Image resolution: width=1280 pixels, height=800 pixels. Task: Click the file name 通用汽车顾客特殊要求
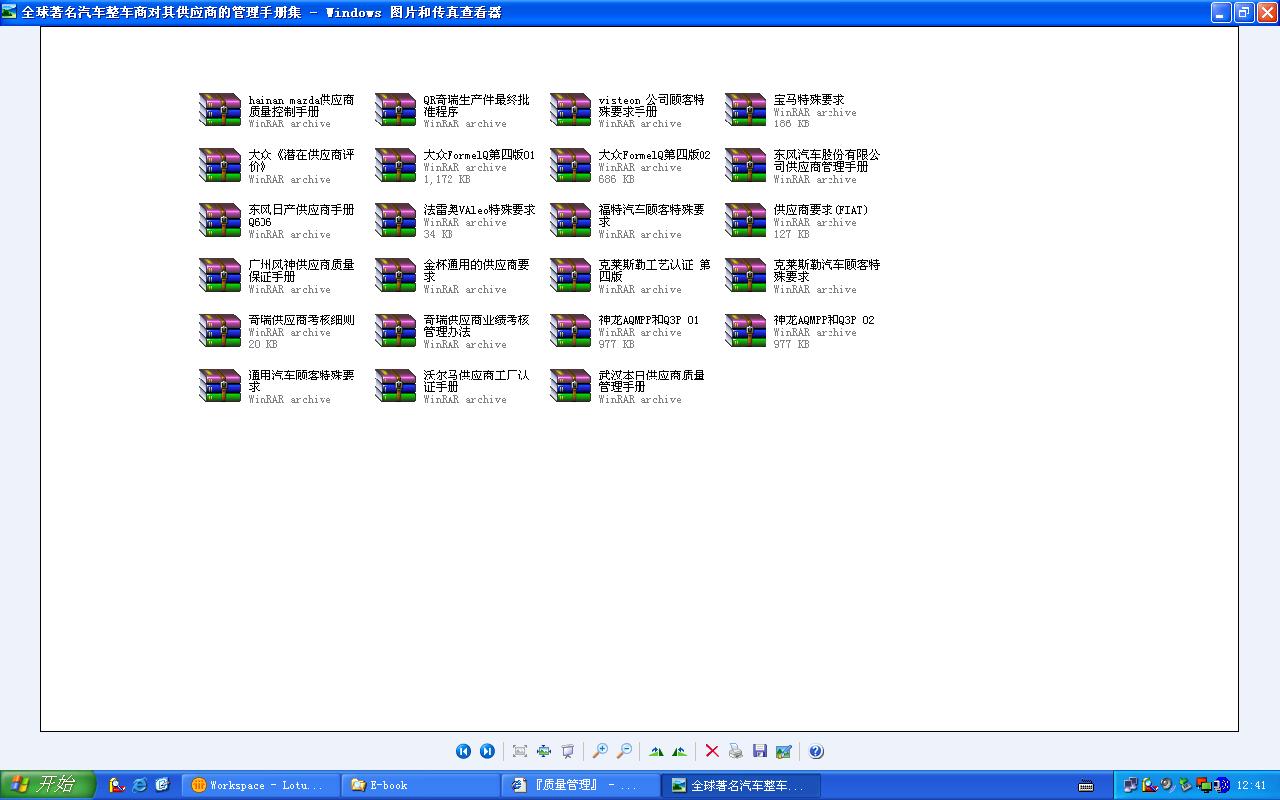click(302, 381)
